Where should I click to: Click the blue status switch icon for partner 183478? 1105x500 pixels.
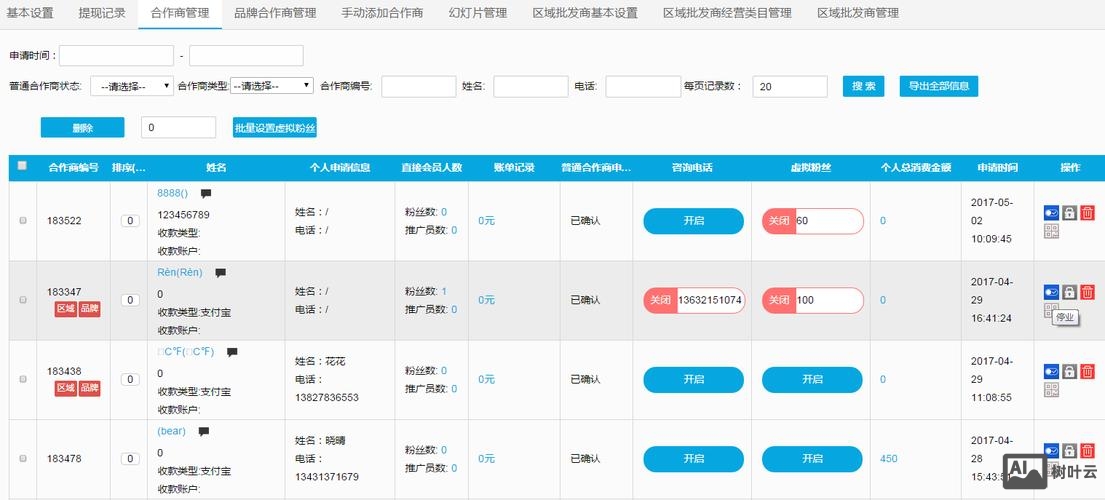[1051, 450]
